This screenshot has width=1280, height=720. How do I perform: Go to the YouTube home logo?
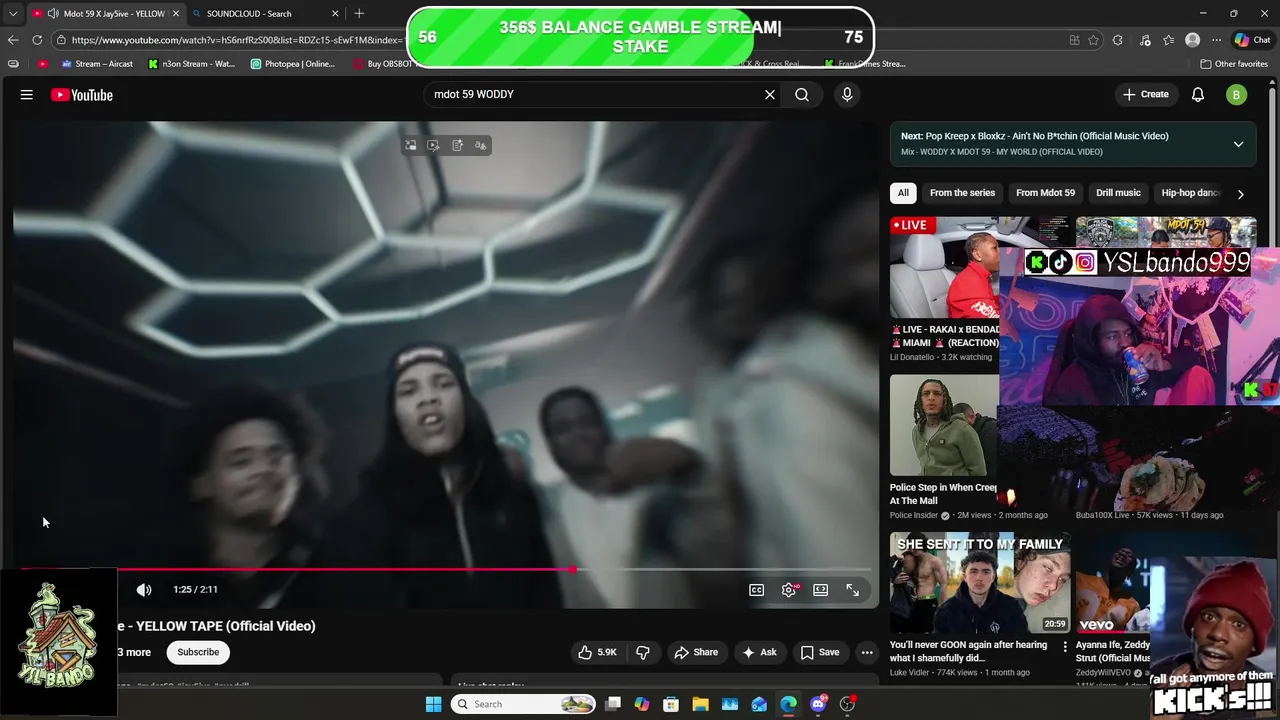(82, 95)
